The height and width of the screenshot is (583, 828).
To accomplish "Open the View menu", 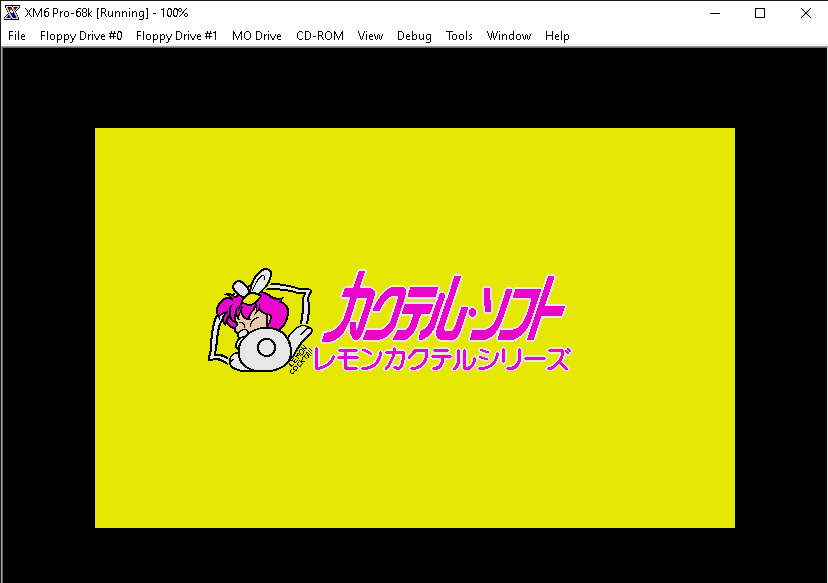I will coord(370,36).
